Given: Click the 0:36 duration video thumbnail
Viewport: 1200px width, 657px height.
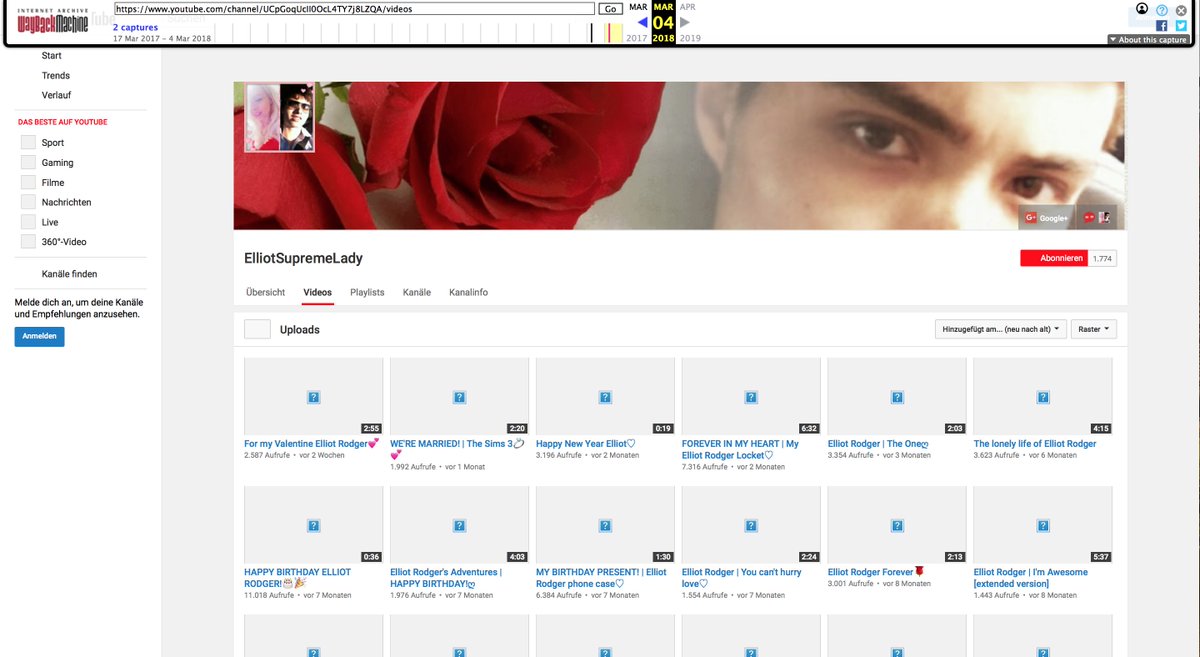Looking at the screenshot, I should pos(313,525).
